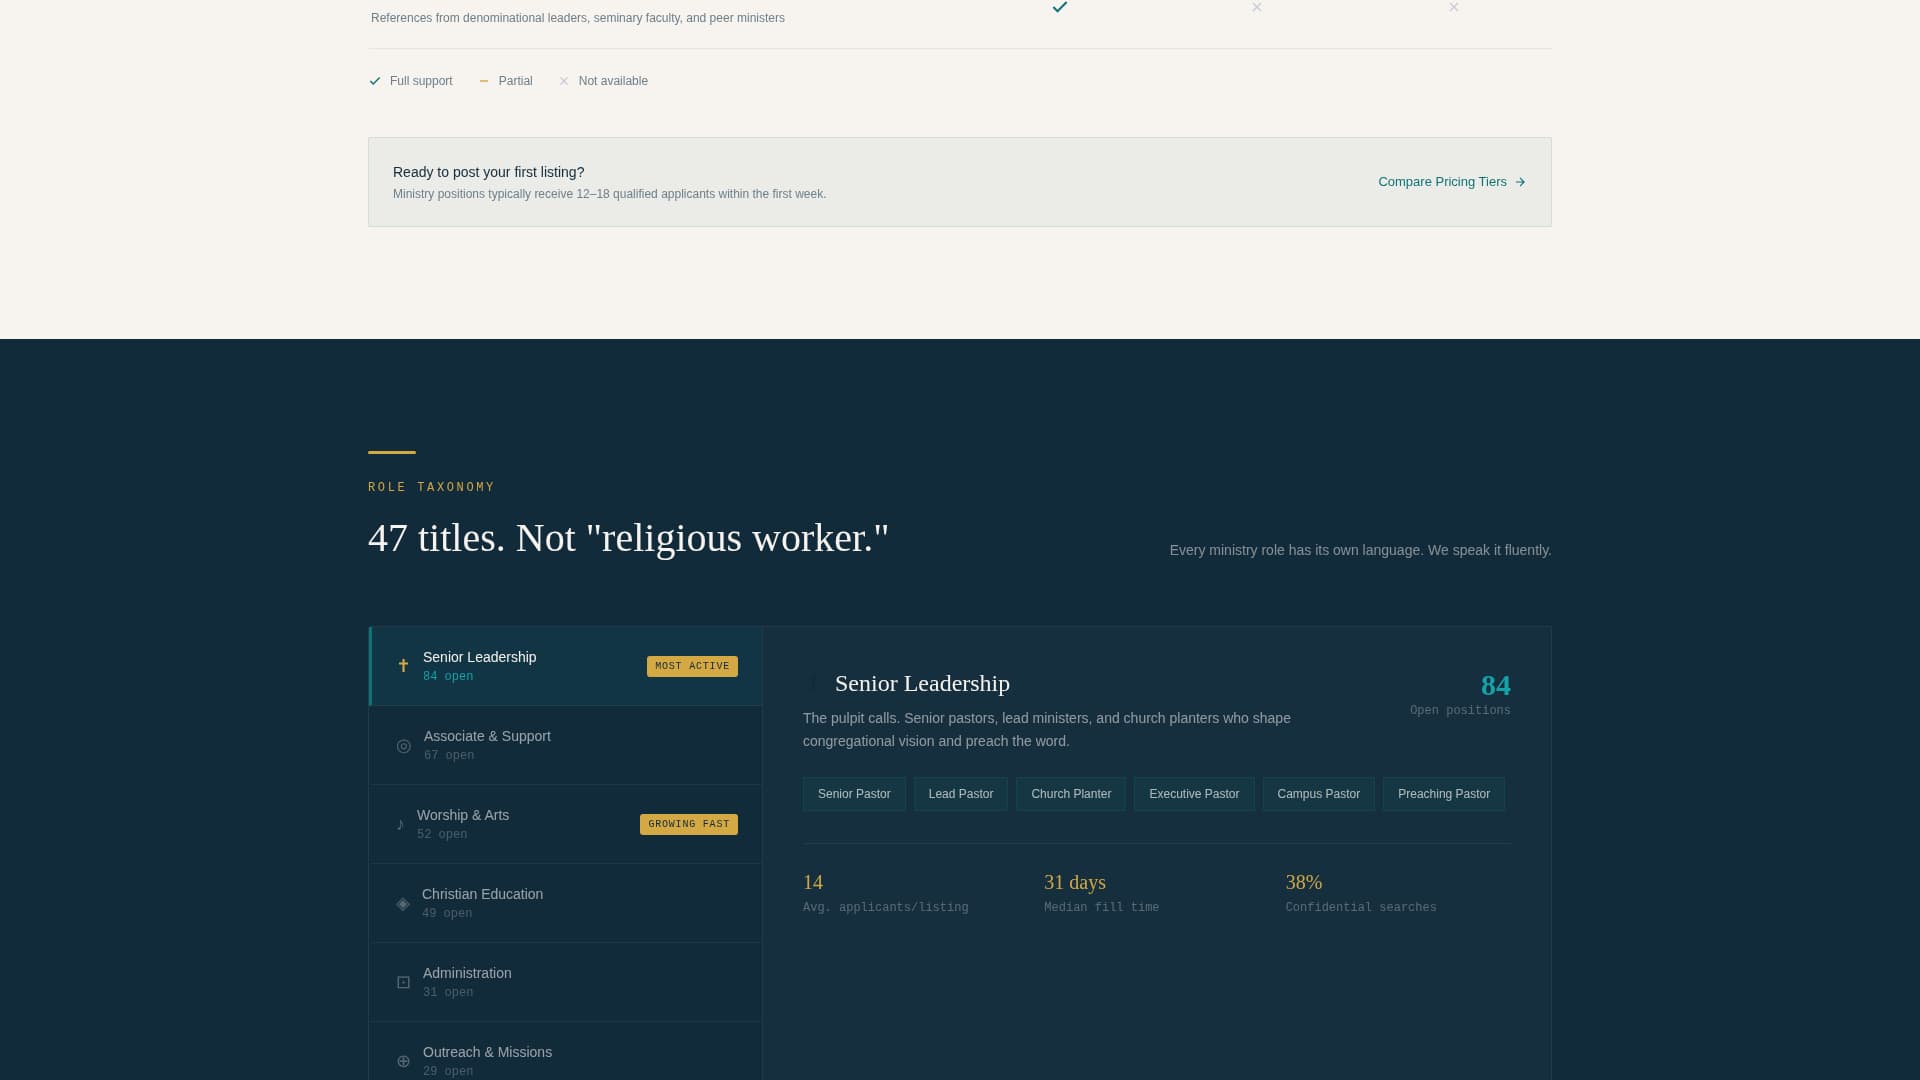1920x1080 pixels.
Task: Click the Senior Leadership panel heading
Action: point(922,684)
